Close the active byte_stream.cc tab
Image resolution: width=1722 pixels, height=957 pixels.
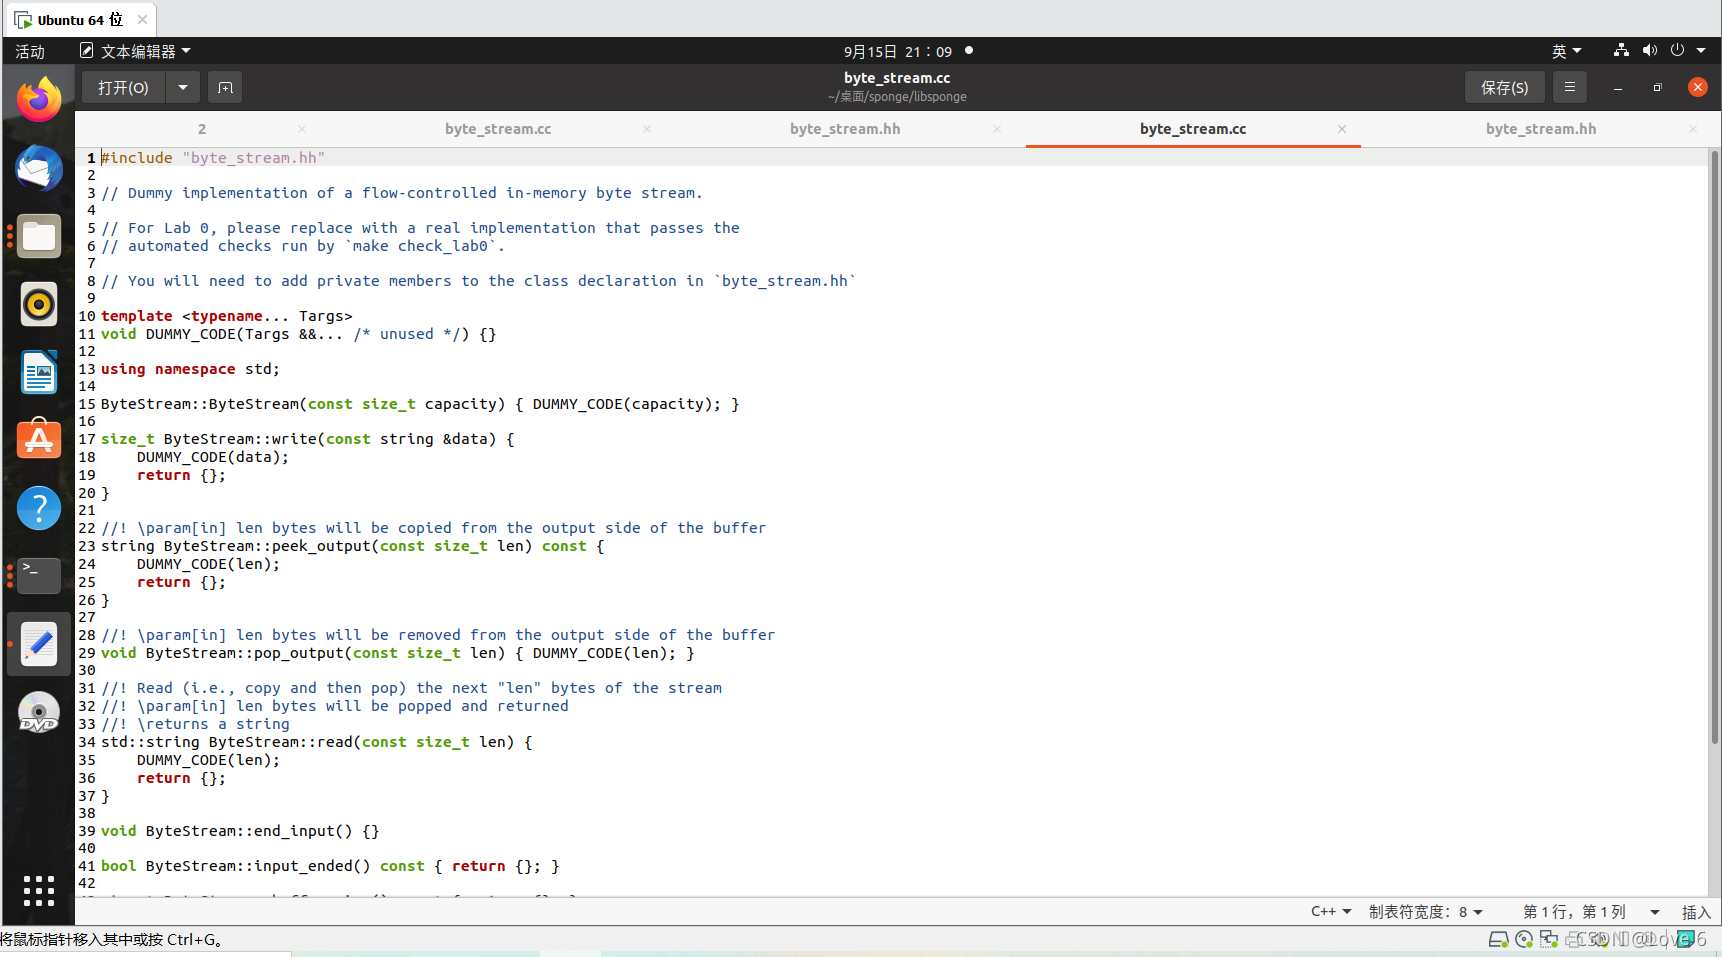pos(1342,129)
